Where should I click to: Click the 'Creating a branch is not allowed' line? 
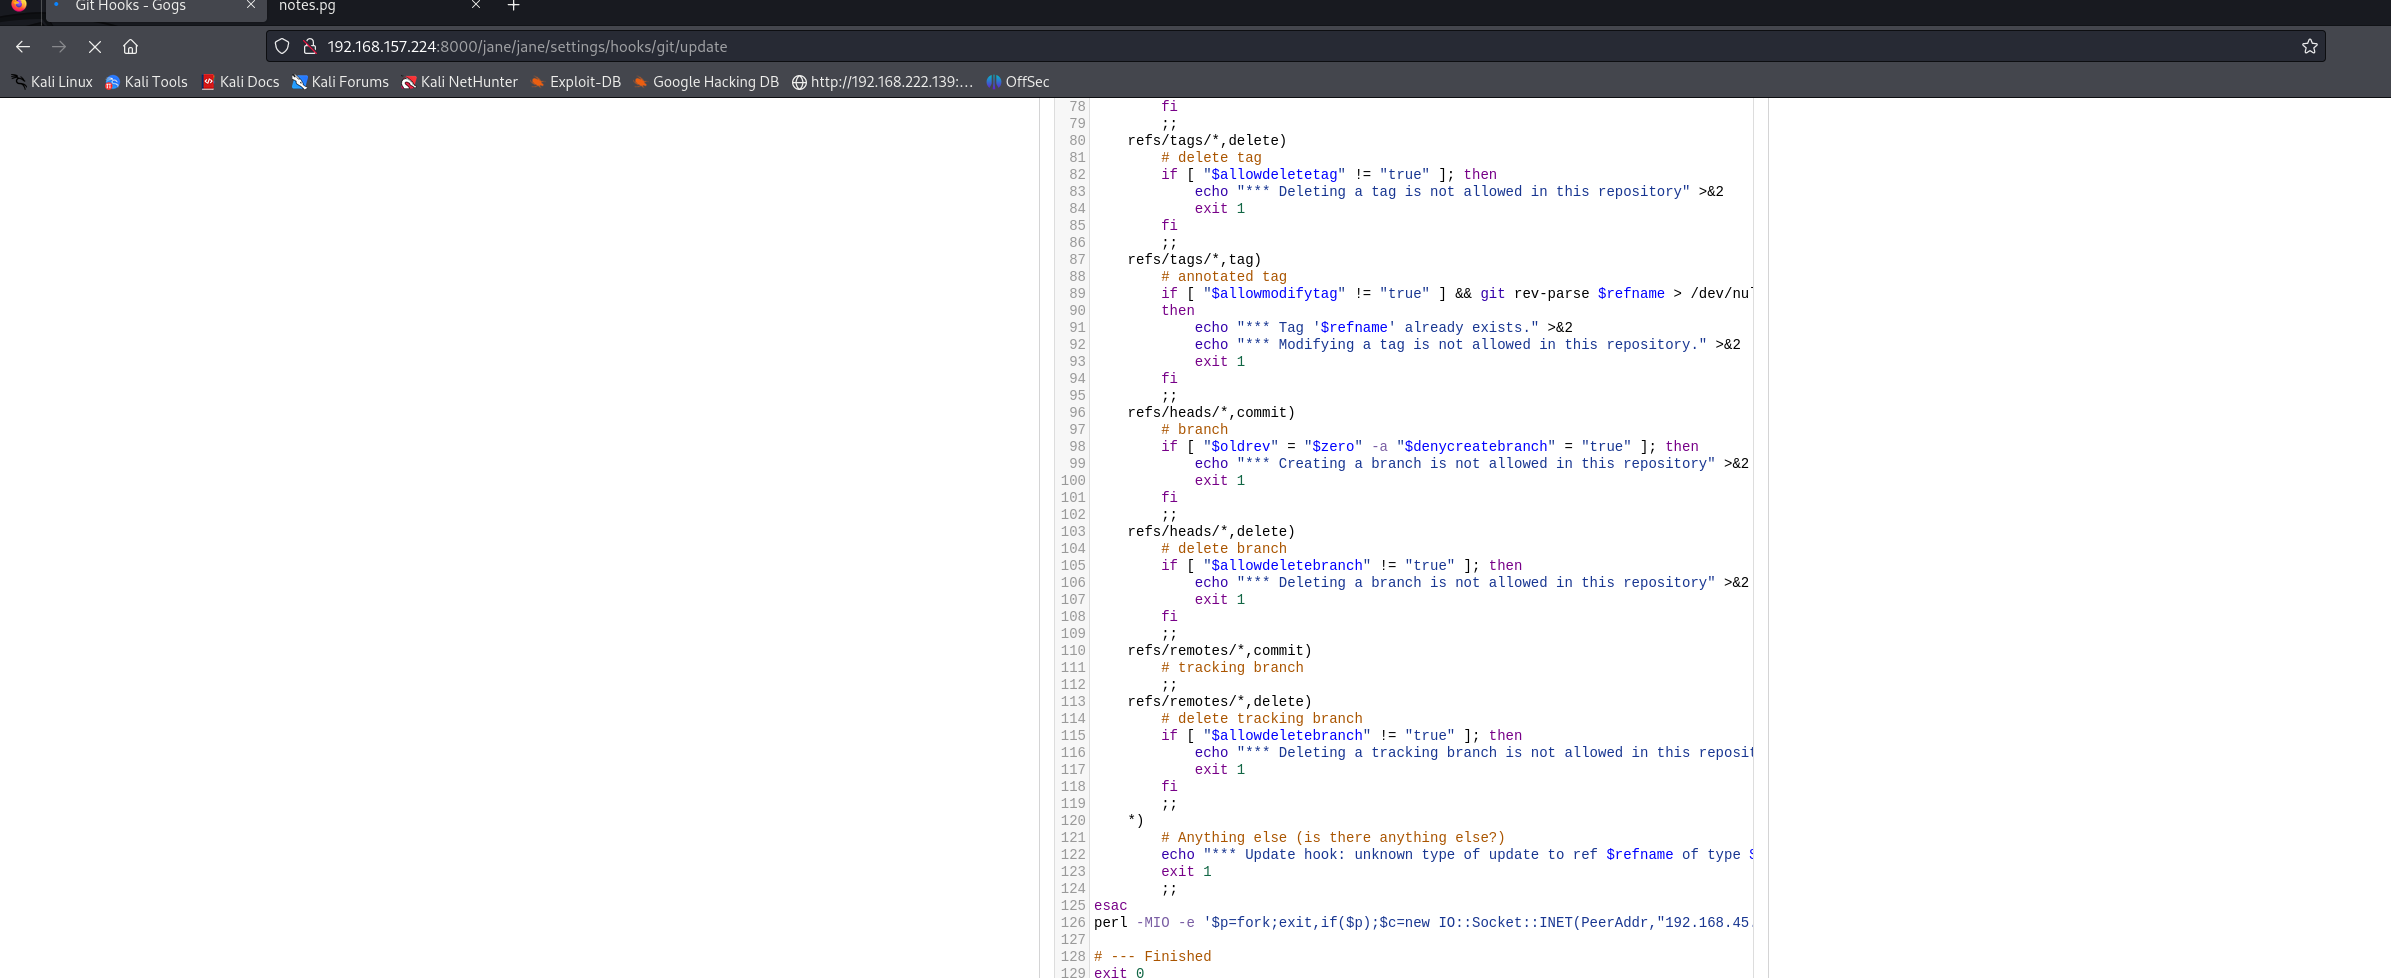click(x=1472, y=464)
